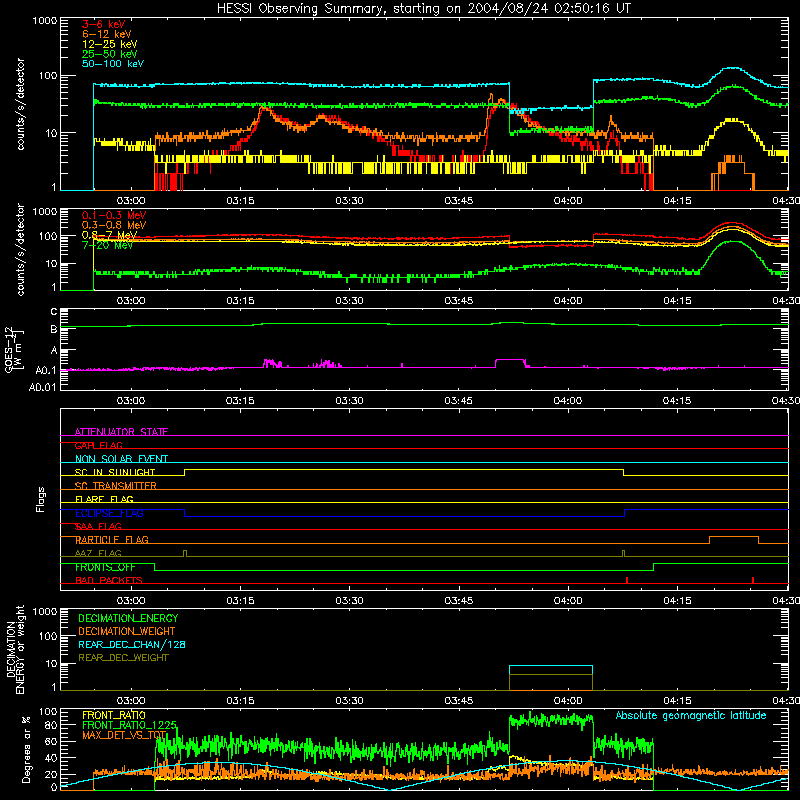Viewport: 800px width, 800px height.
Task: Select the 25-50 keV legend entry
Action: (x=110, y=54)
